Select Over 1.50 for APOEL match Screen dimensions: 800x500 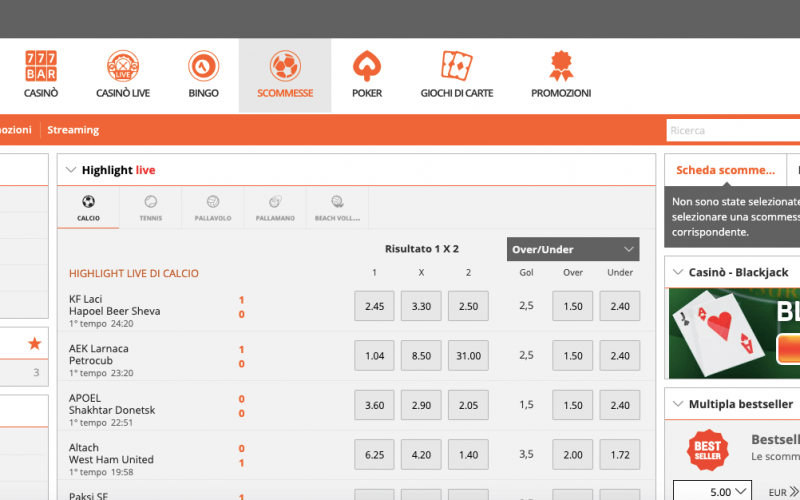(x=572, y=405)
